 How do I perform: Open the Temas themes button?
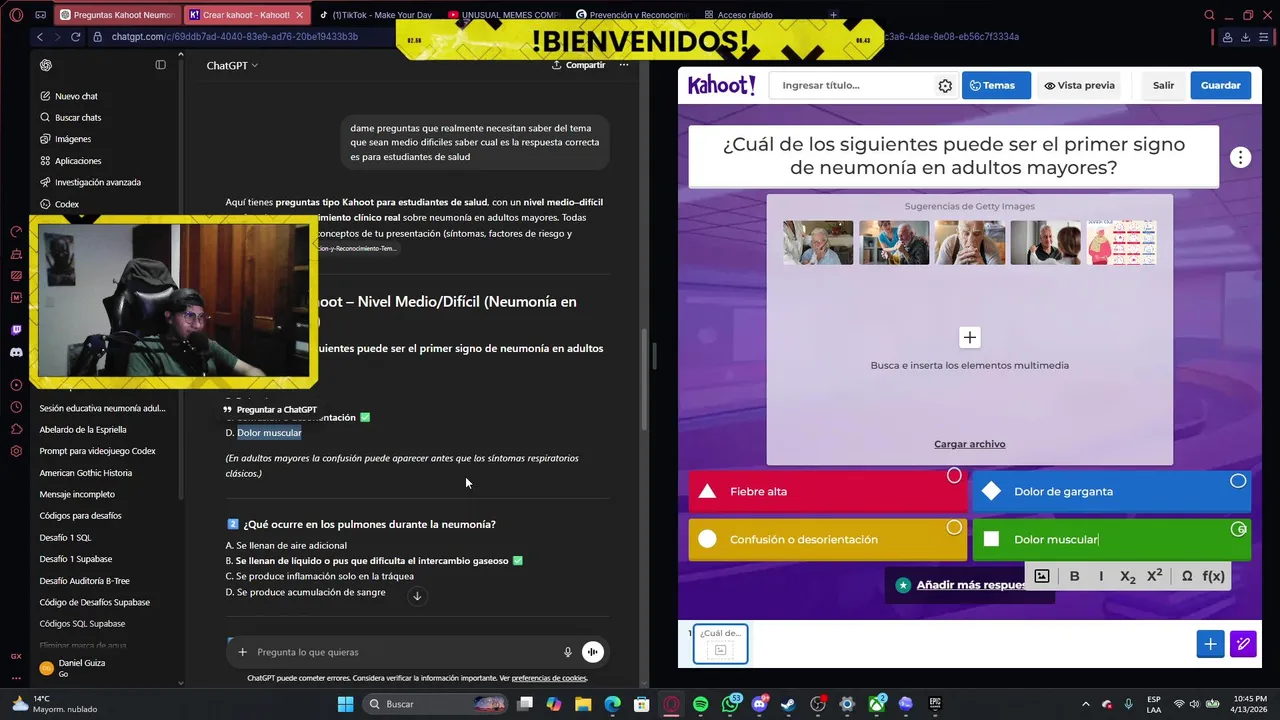pyautogui.click(x=996, y=85)
